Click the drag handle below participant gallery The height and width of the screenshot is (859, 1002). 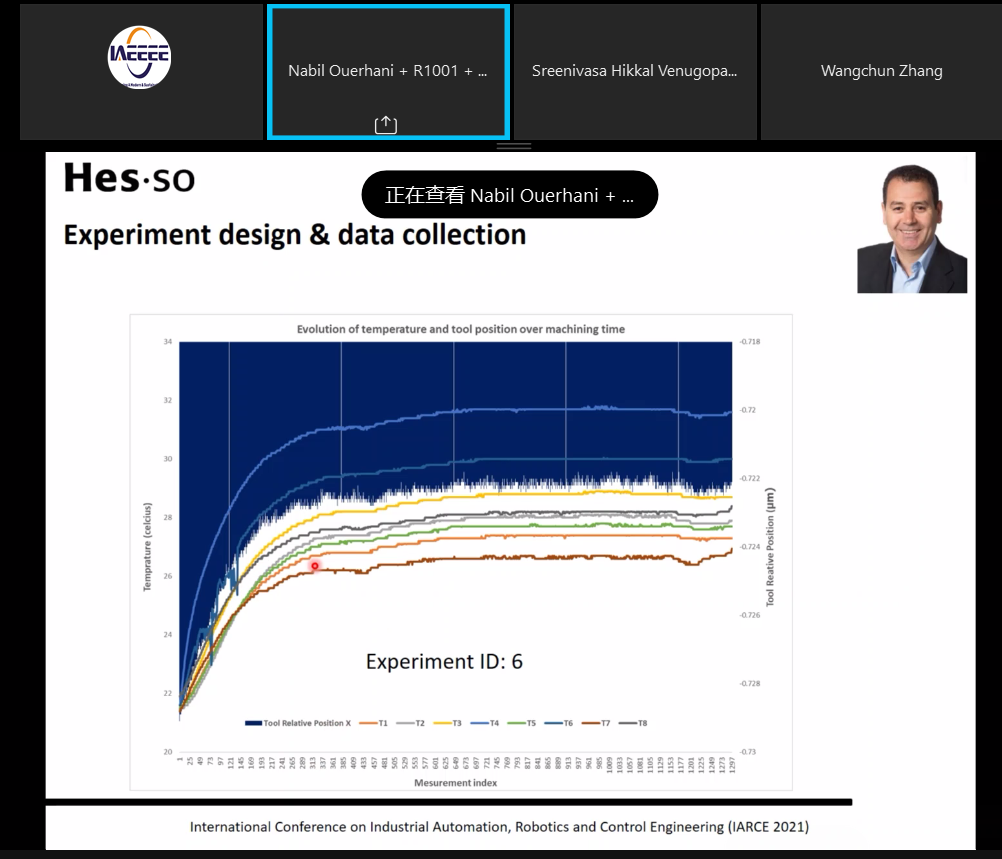coord(514,146)
